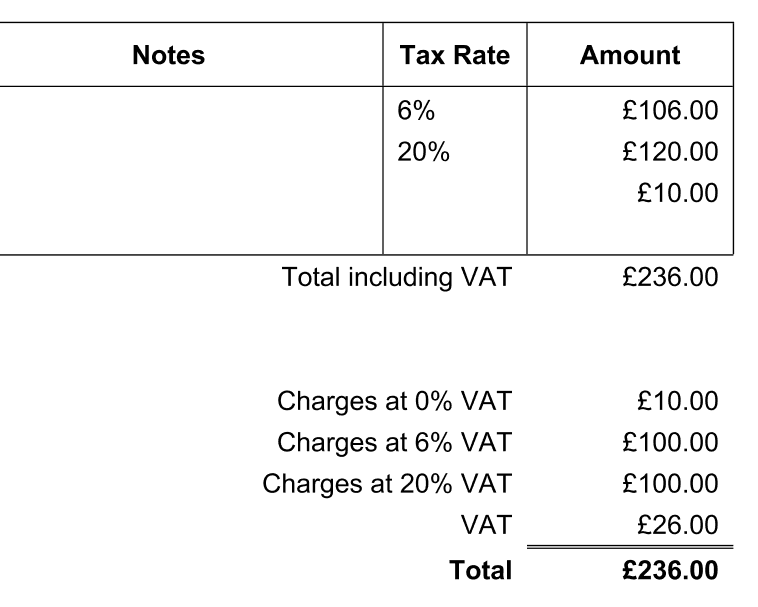Click the Charges at 20% VAT label
Viewport: 758px width, 607px height.
click(x=387, y=484)
